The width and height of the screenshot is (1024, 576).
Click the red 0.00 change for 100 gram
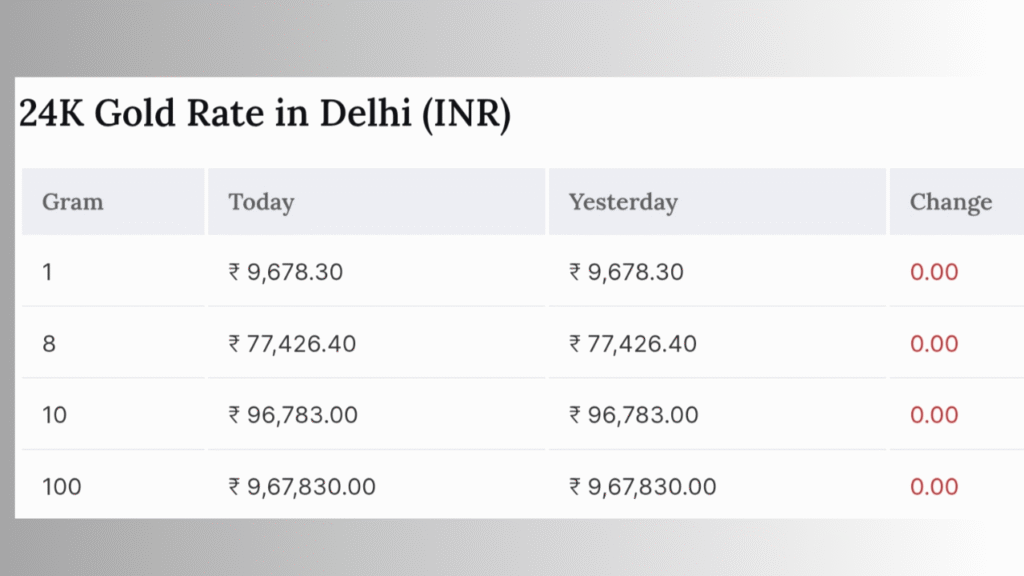(934, 487)
